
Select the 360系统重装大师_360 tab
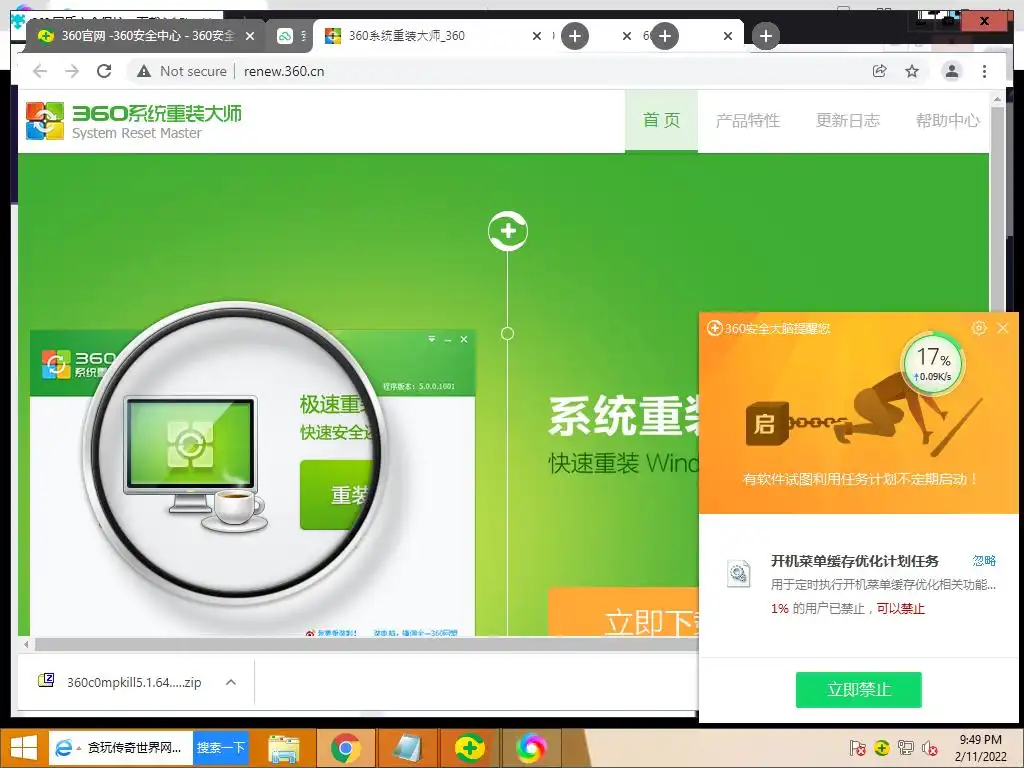(x=405, y=36)
